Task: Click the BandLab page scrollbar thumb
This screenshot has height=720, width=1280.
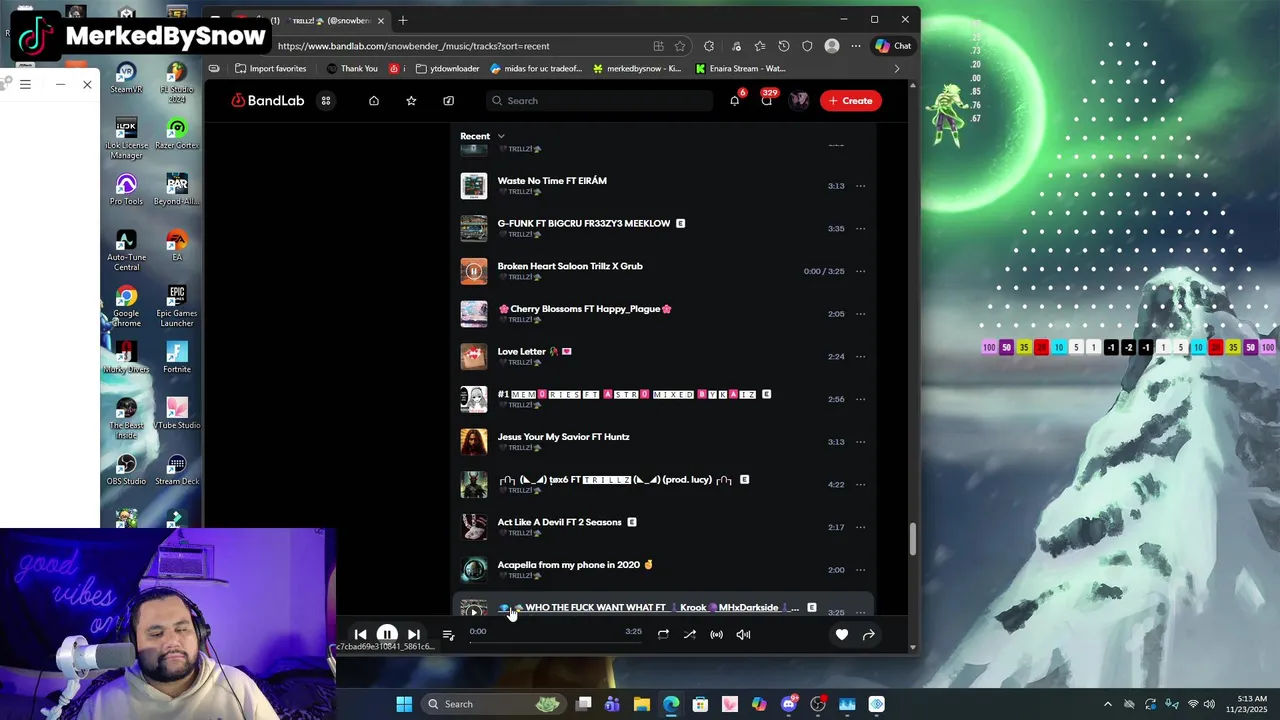Action: (912, 539)
